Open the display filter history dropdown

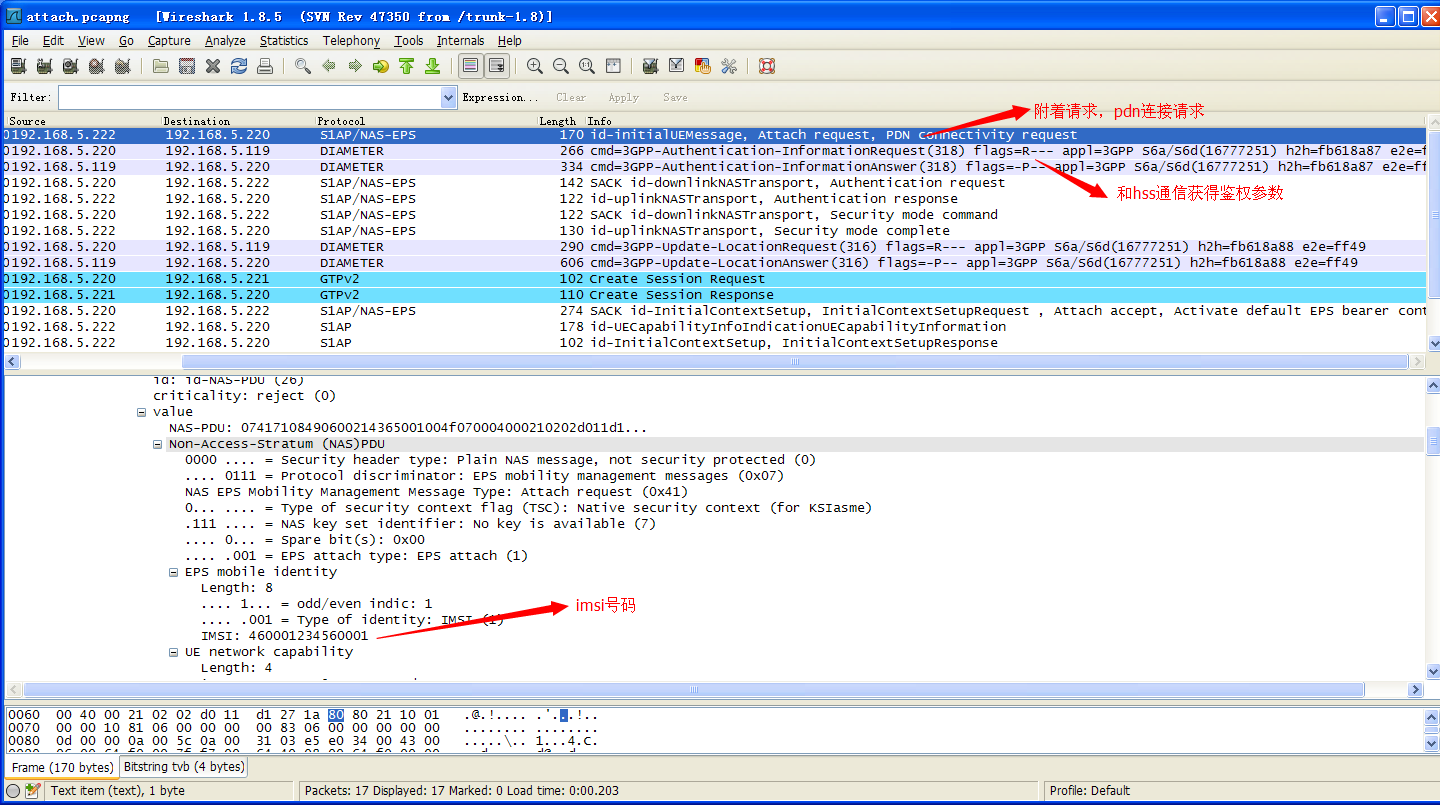coord(449,97)
